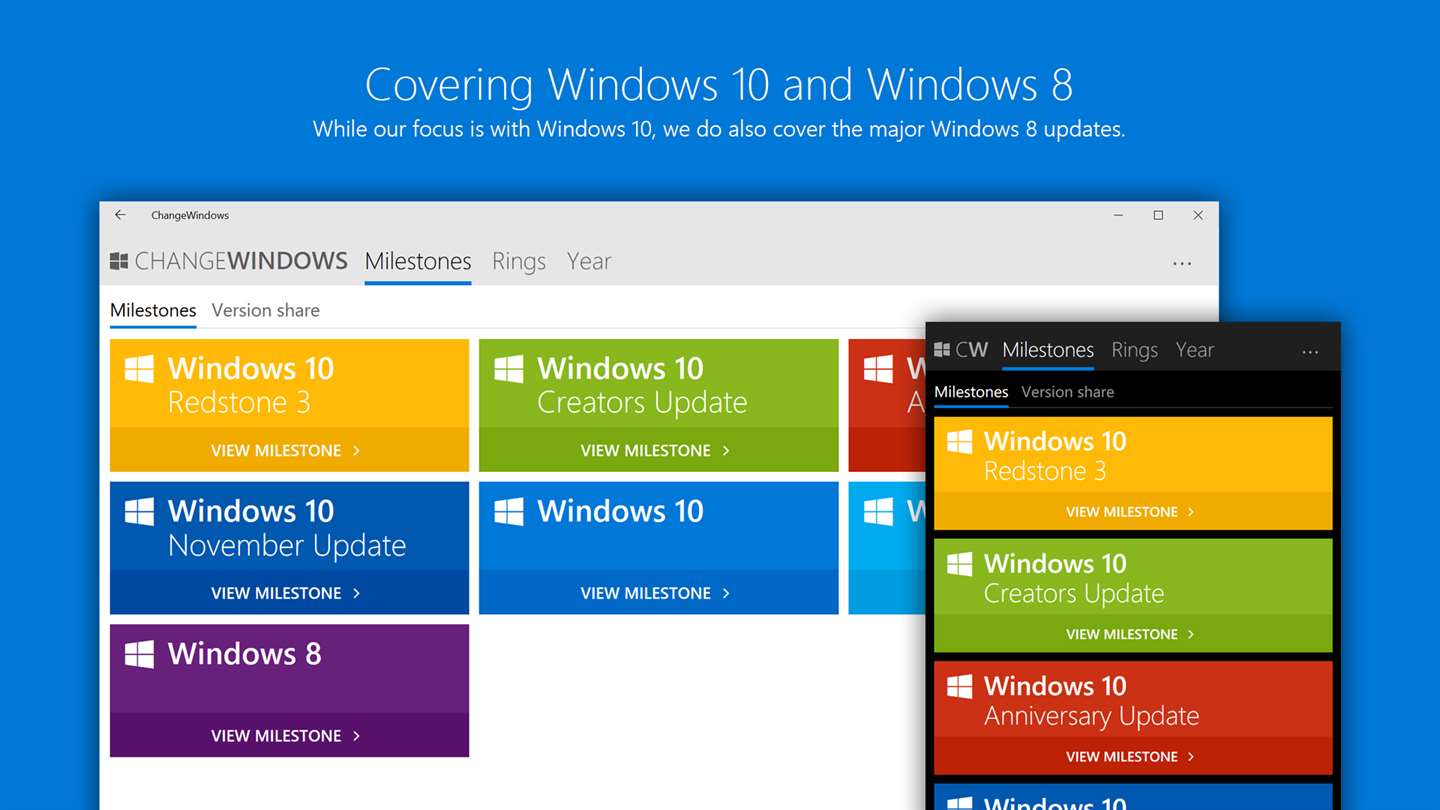Open the Year tab in mobile window
Viewport: 1440px width, 810px height.
tap(1195, 350)
